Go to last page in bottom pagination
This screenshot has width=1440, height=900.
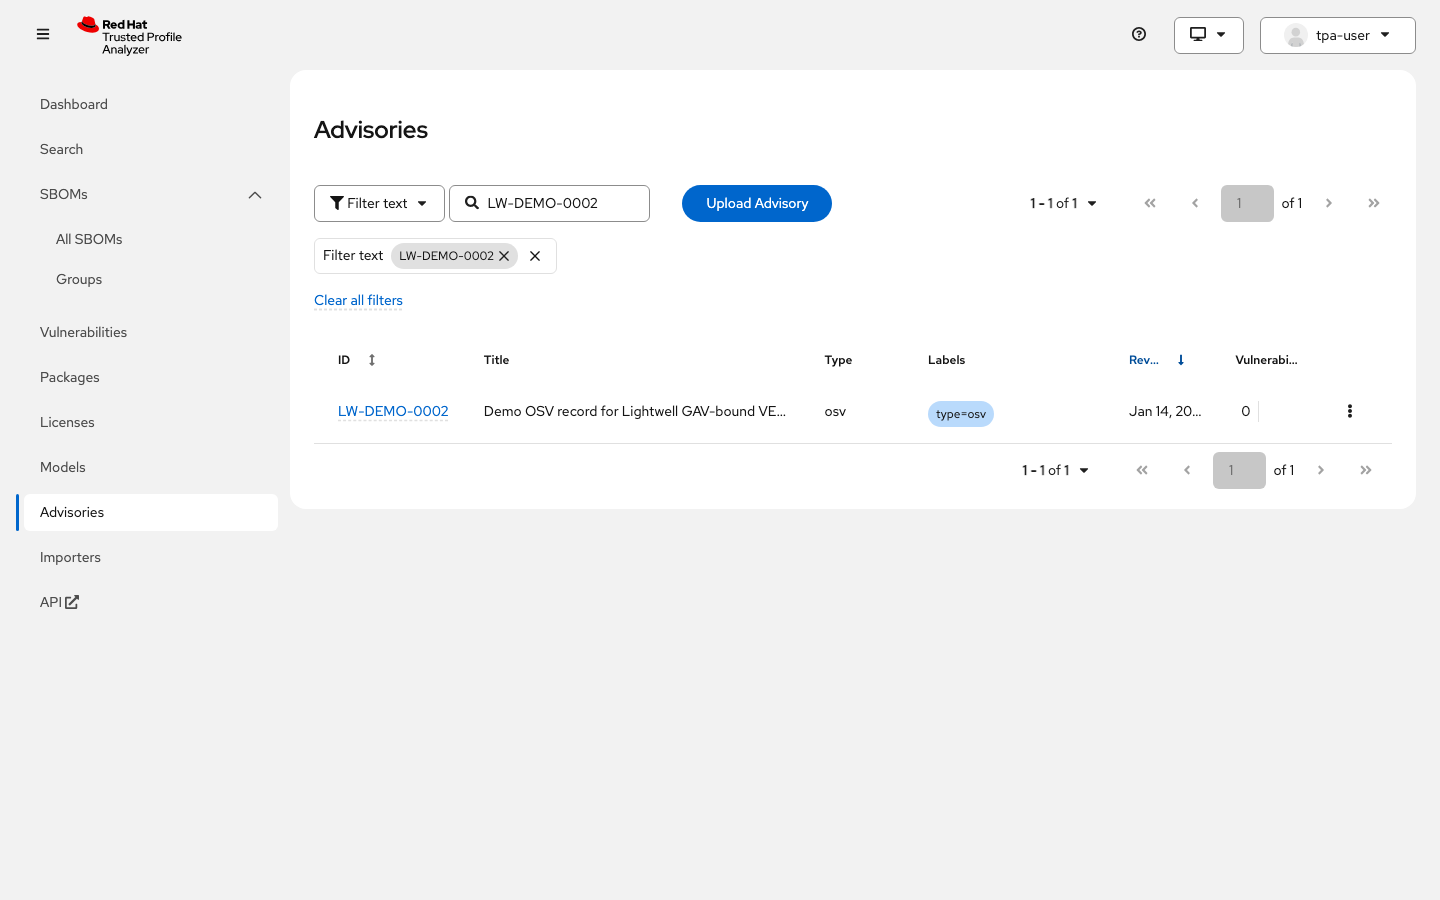pyautogui.click(x=1366, y=470)
